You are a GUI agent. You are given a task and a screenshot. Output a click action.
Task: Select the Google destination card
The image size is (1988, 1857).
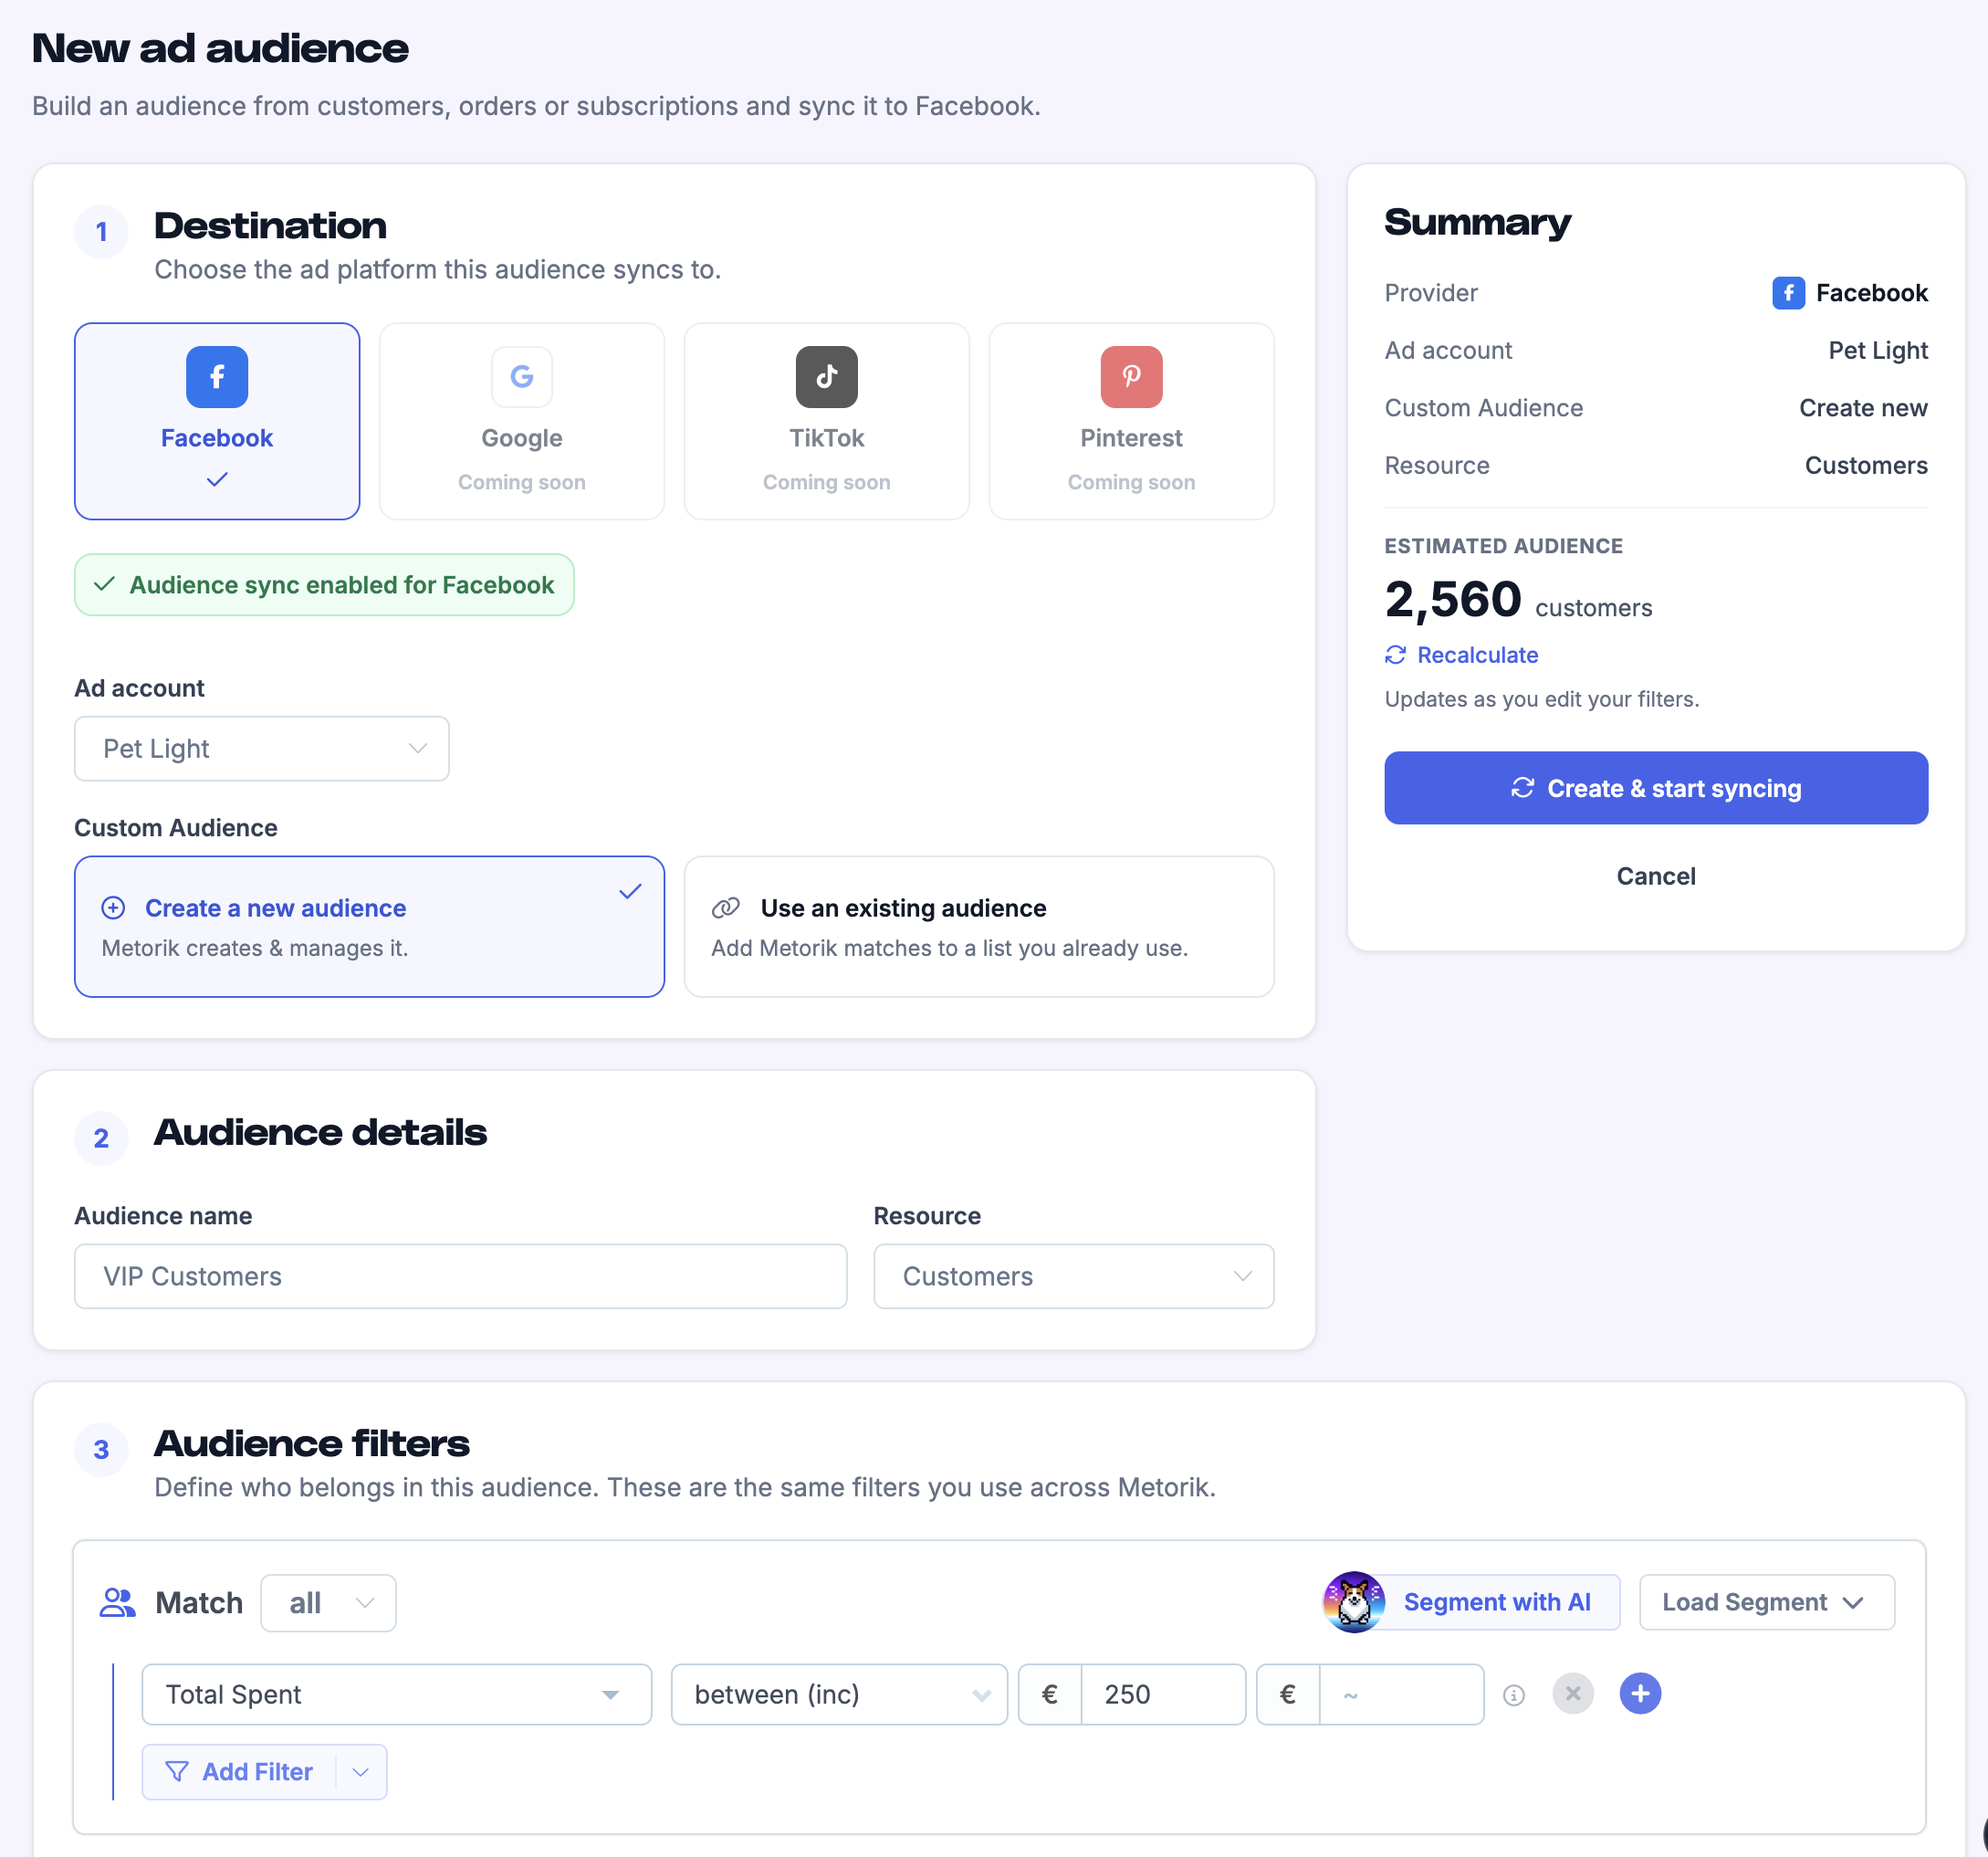tap(522, 421)
